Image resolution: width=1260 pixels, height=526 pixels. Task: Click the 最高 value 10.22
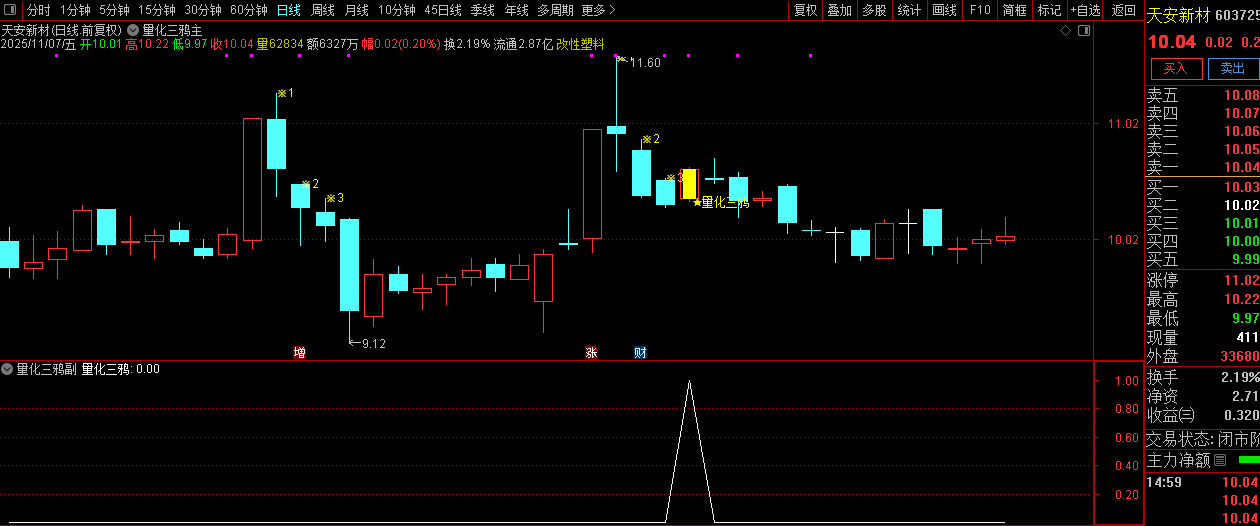(1241, 299)
